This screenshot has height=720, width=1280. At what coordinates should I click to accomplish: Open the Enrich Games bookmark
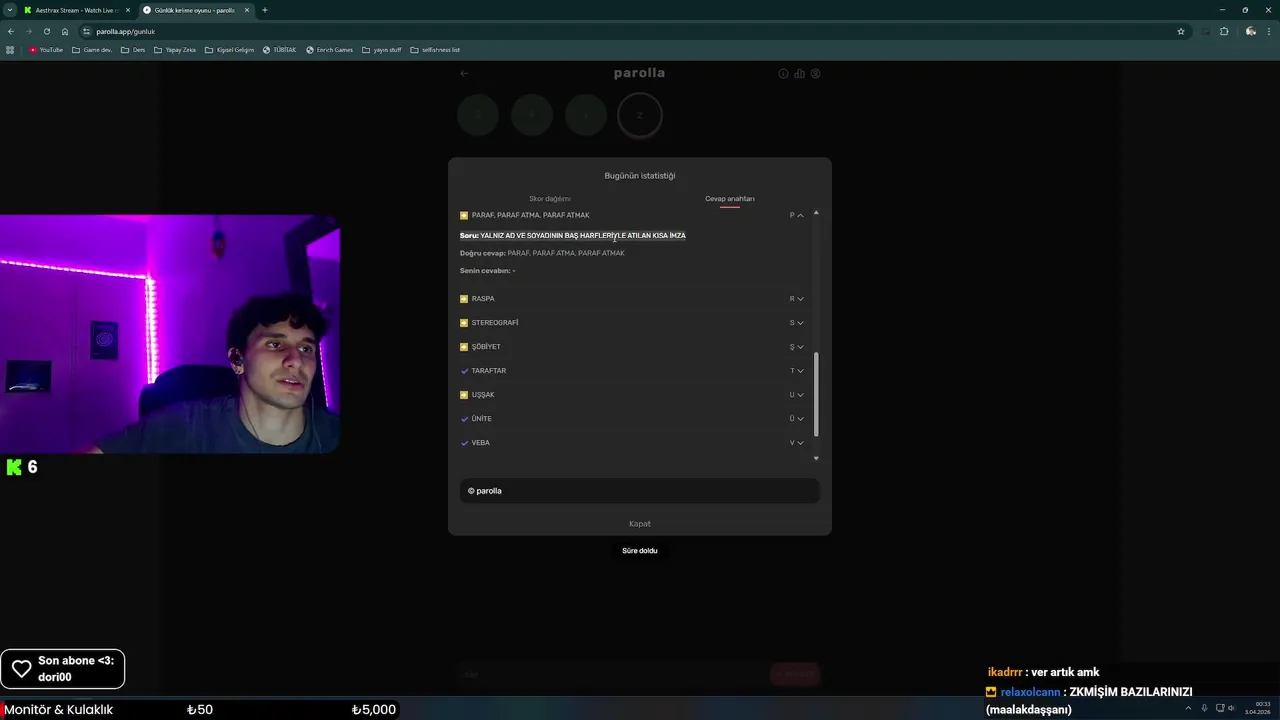click(x=330, y=50)
